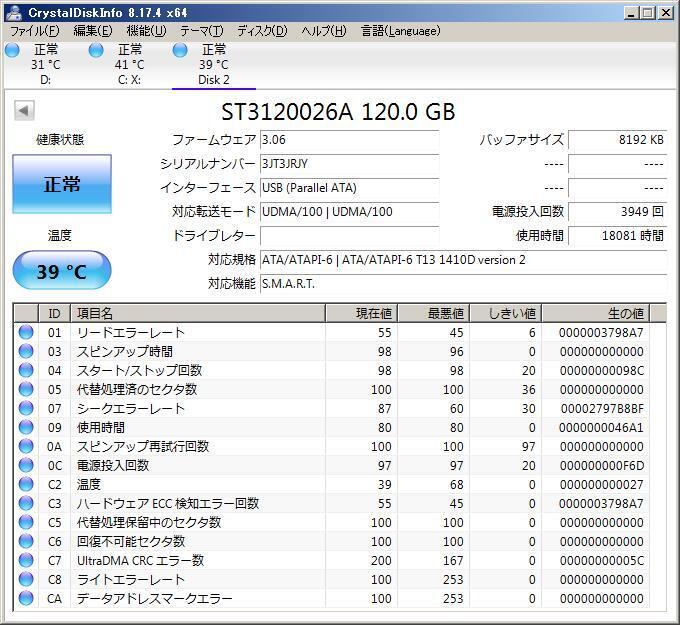Click raw value 0000000046A1

point(601,428)
